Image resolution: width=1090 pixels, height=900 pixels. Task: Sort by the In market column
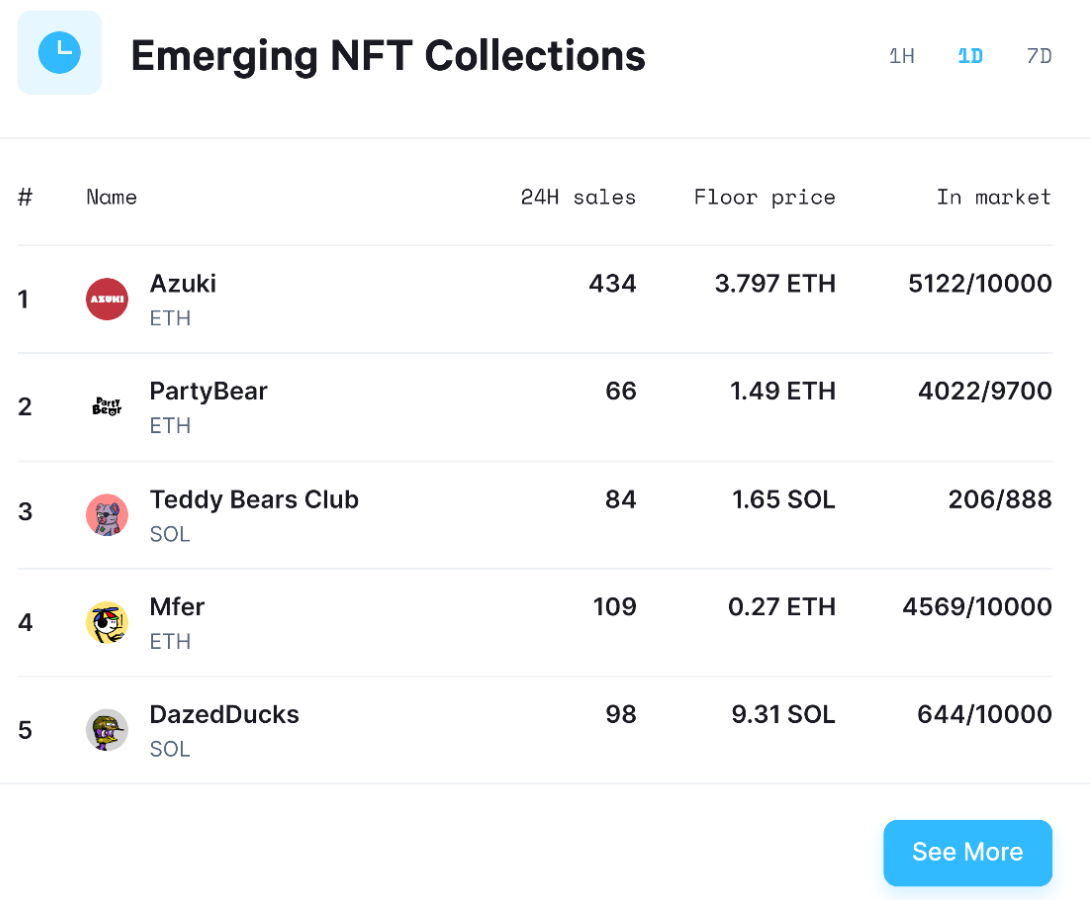coord(993,197)
